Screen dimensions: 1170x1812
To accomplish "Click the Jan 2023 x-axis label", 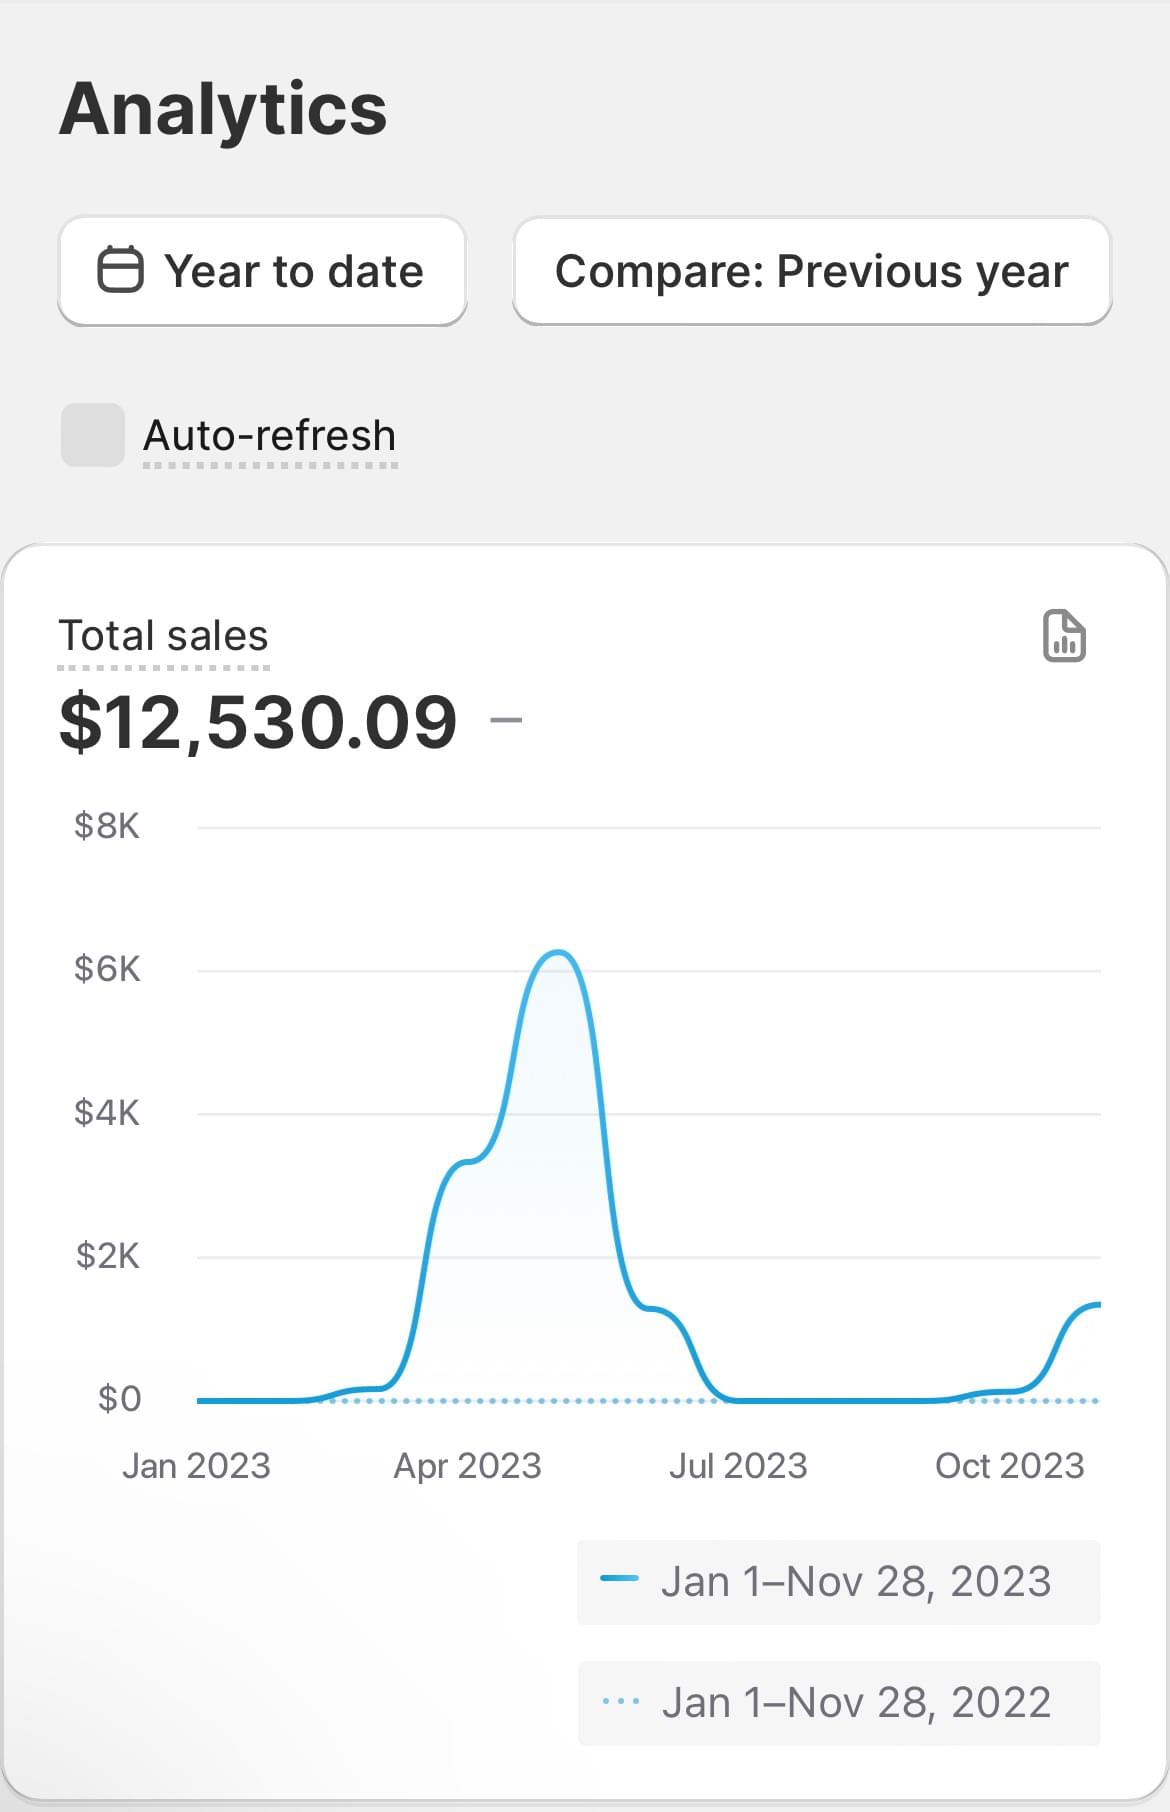I will click(196, 1466).
